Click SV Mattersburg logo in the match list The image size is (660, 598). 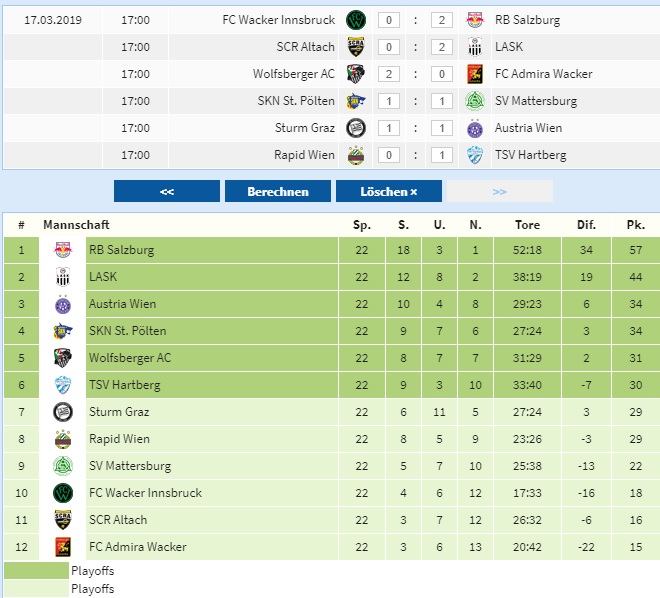tap(475, 101)
